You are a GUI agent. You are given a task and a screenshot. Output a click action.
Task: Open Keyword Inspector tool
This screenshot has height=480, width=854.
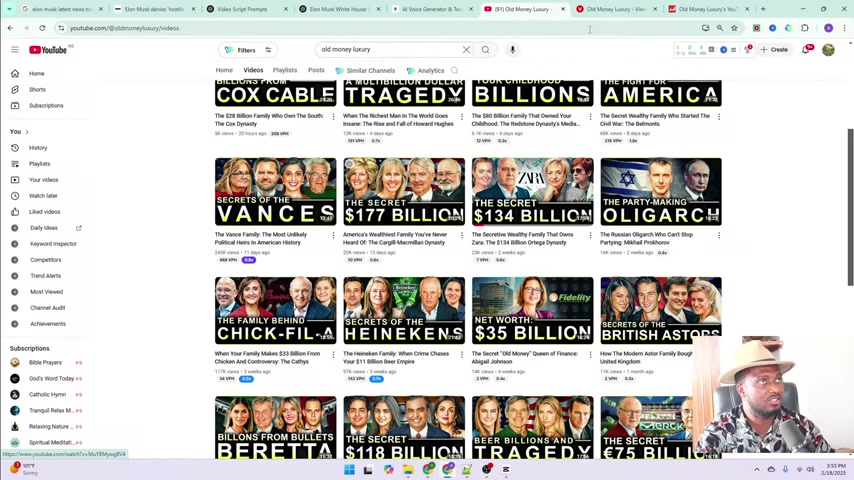coord(53,244)
